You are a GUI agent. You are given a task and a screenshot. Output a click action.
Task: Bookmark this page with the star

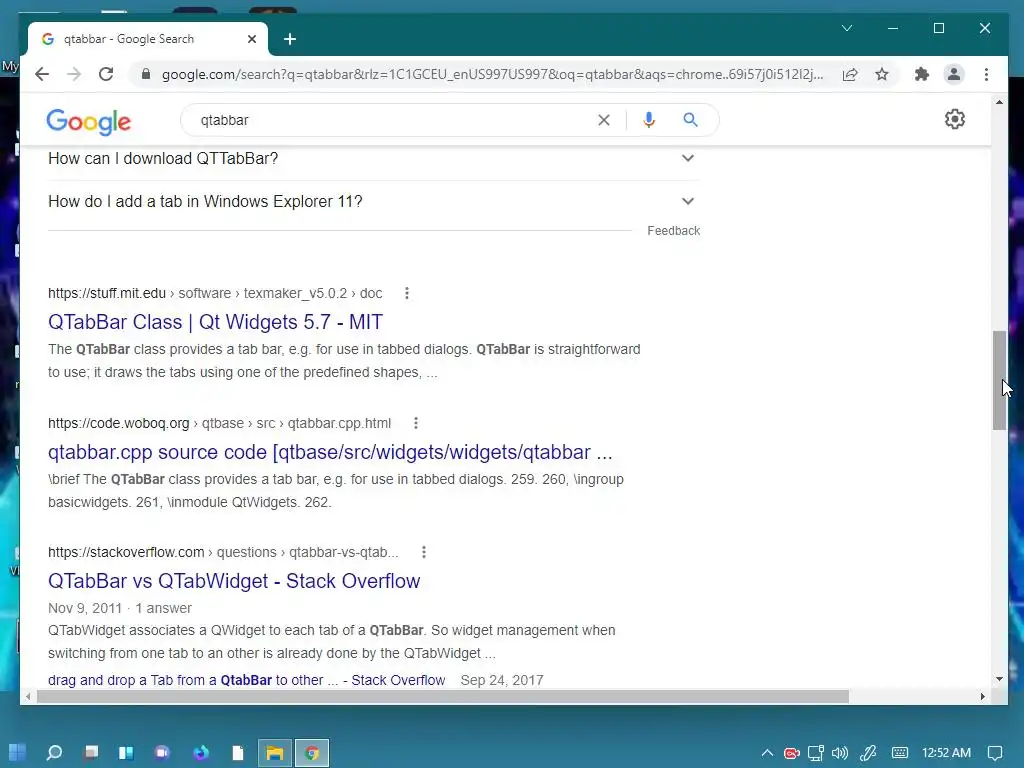[x=882, y=74]
